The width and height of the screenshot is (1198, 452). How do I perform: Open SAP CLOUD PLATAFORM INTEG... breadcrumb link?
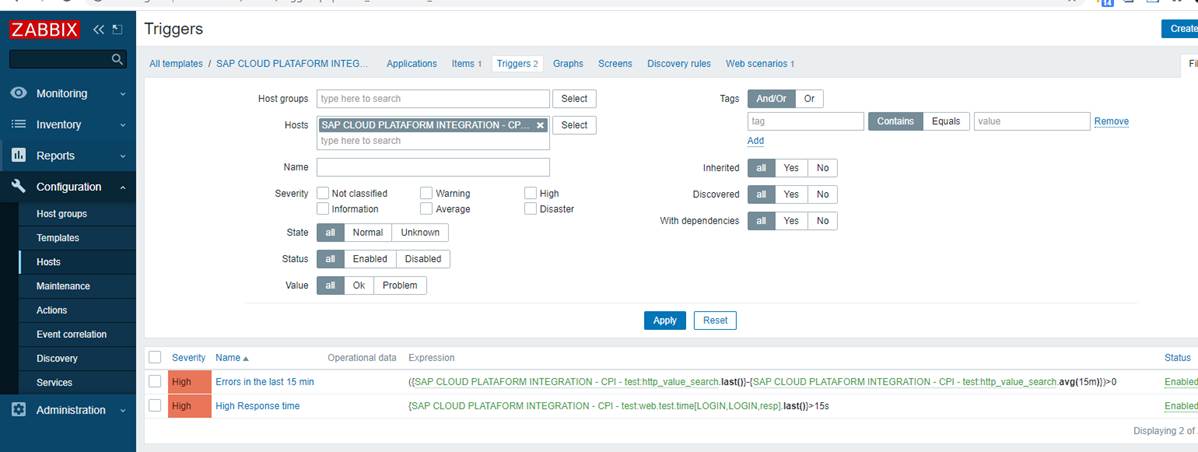(292, 64)
